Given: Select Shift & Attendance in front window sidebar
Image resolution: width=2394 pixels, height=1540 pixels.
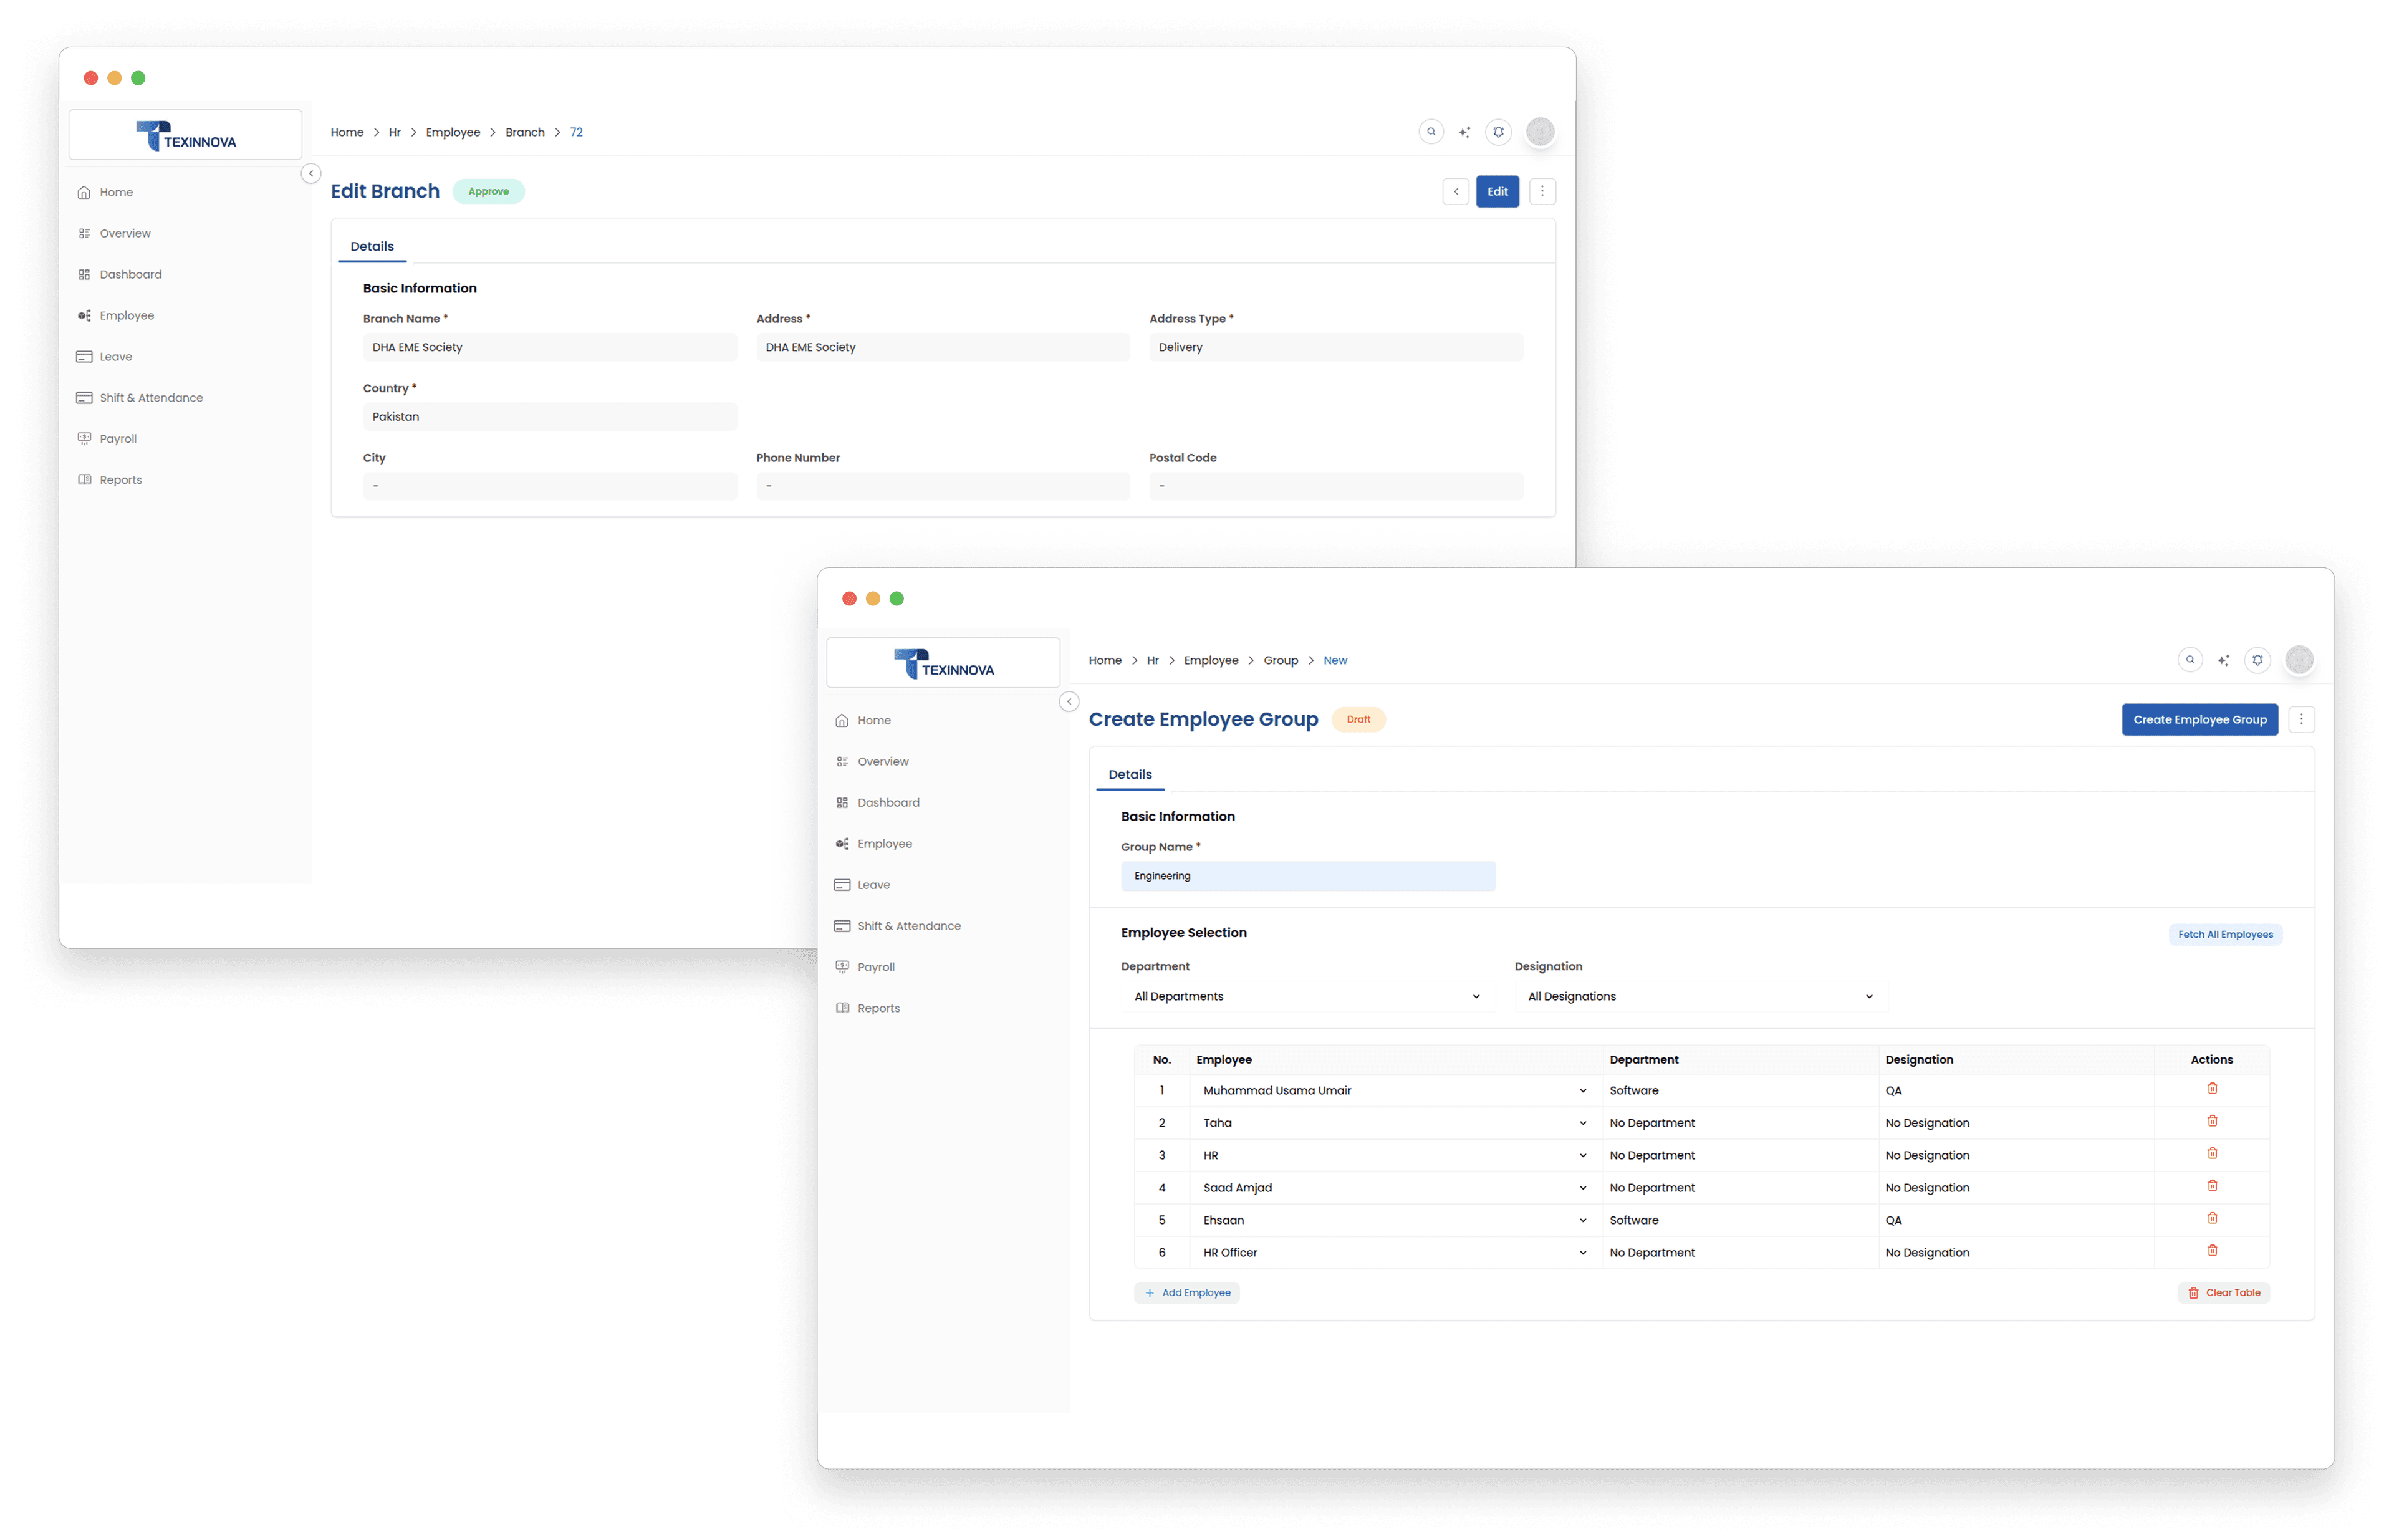Looking at the screenshot, I should click(x=908, y=926).
